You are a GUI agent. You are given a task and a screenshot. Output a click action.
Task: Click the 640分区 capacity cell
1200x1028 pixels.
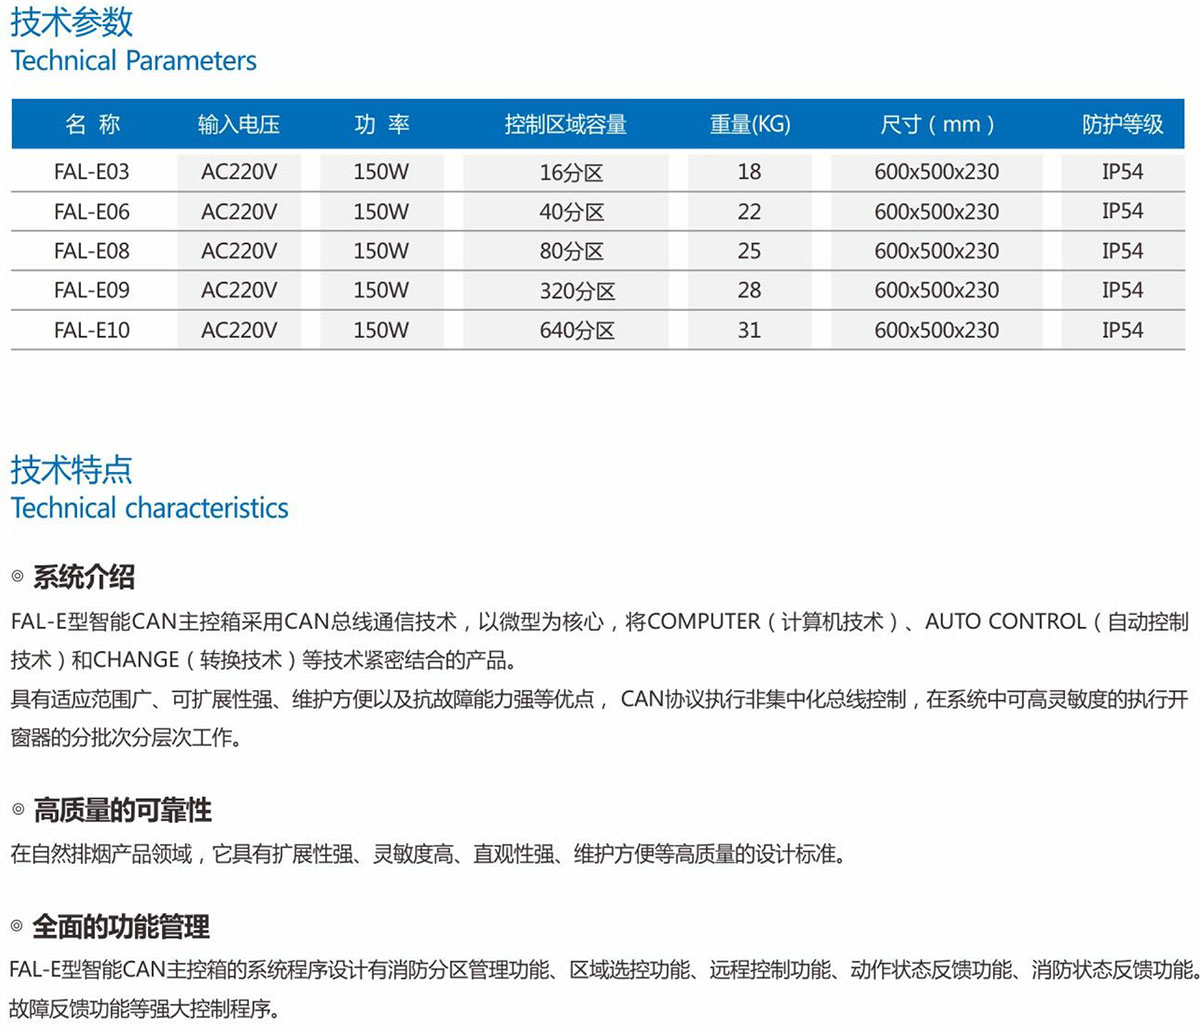577,330
